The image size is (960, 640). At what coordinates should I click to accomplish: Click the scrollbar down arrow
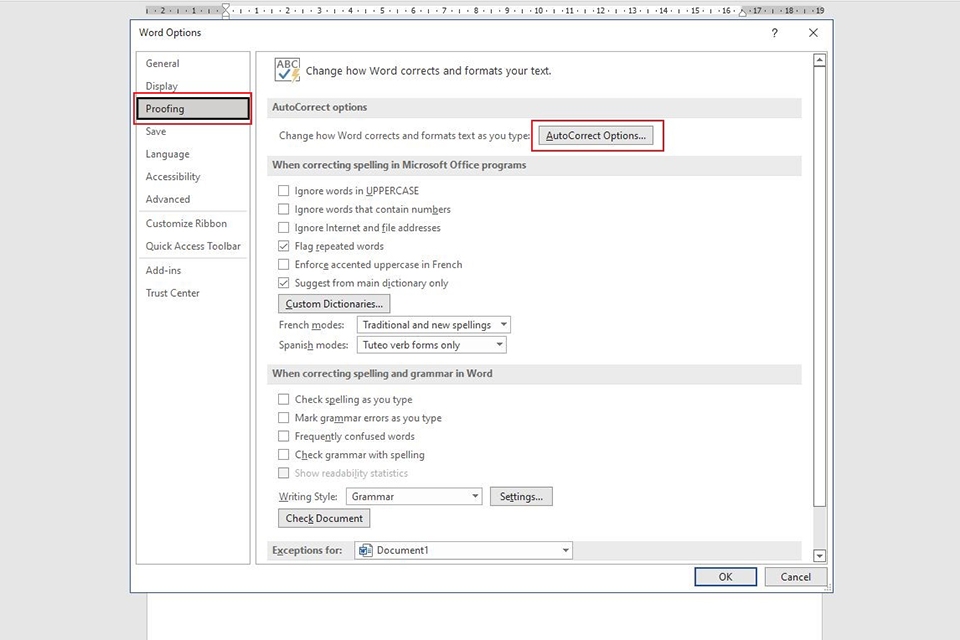(820, 556)
